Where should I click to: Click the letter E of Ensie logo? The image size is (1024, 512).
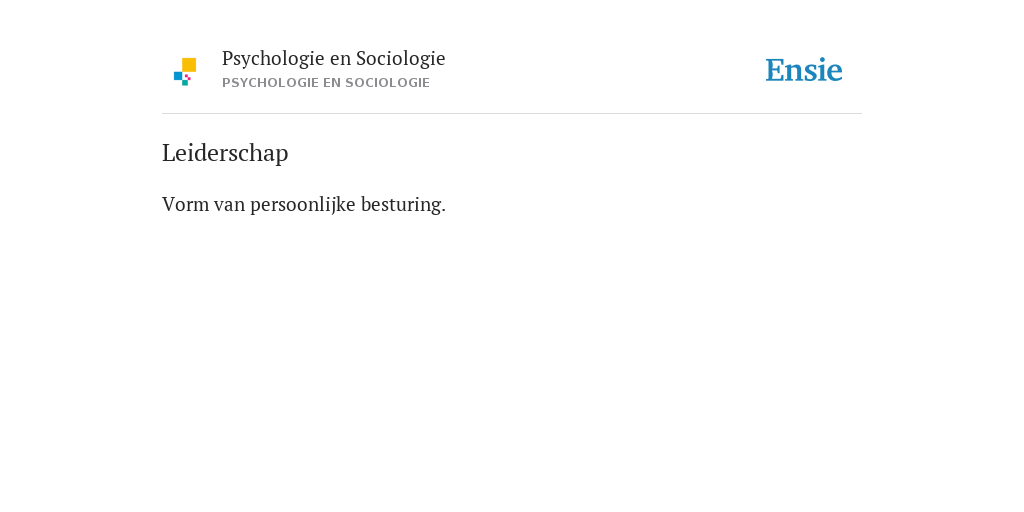775,70
